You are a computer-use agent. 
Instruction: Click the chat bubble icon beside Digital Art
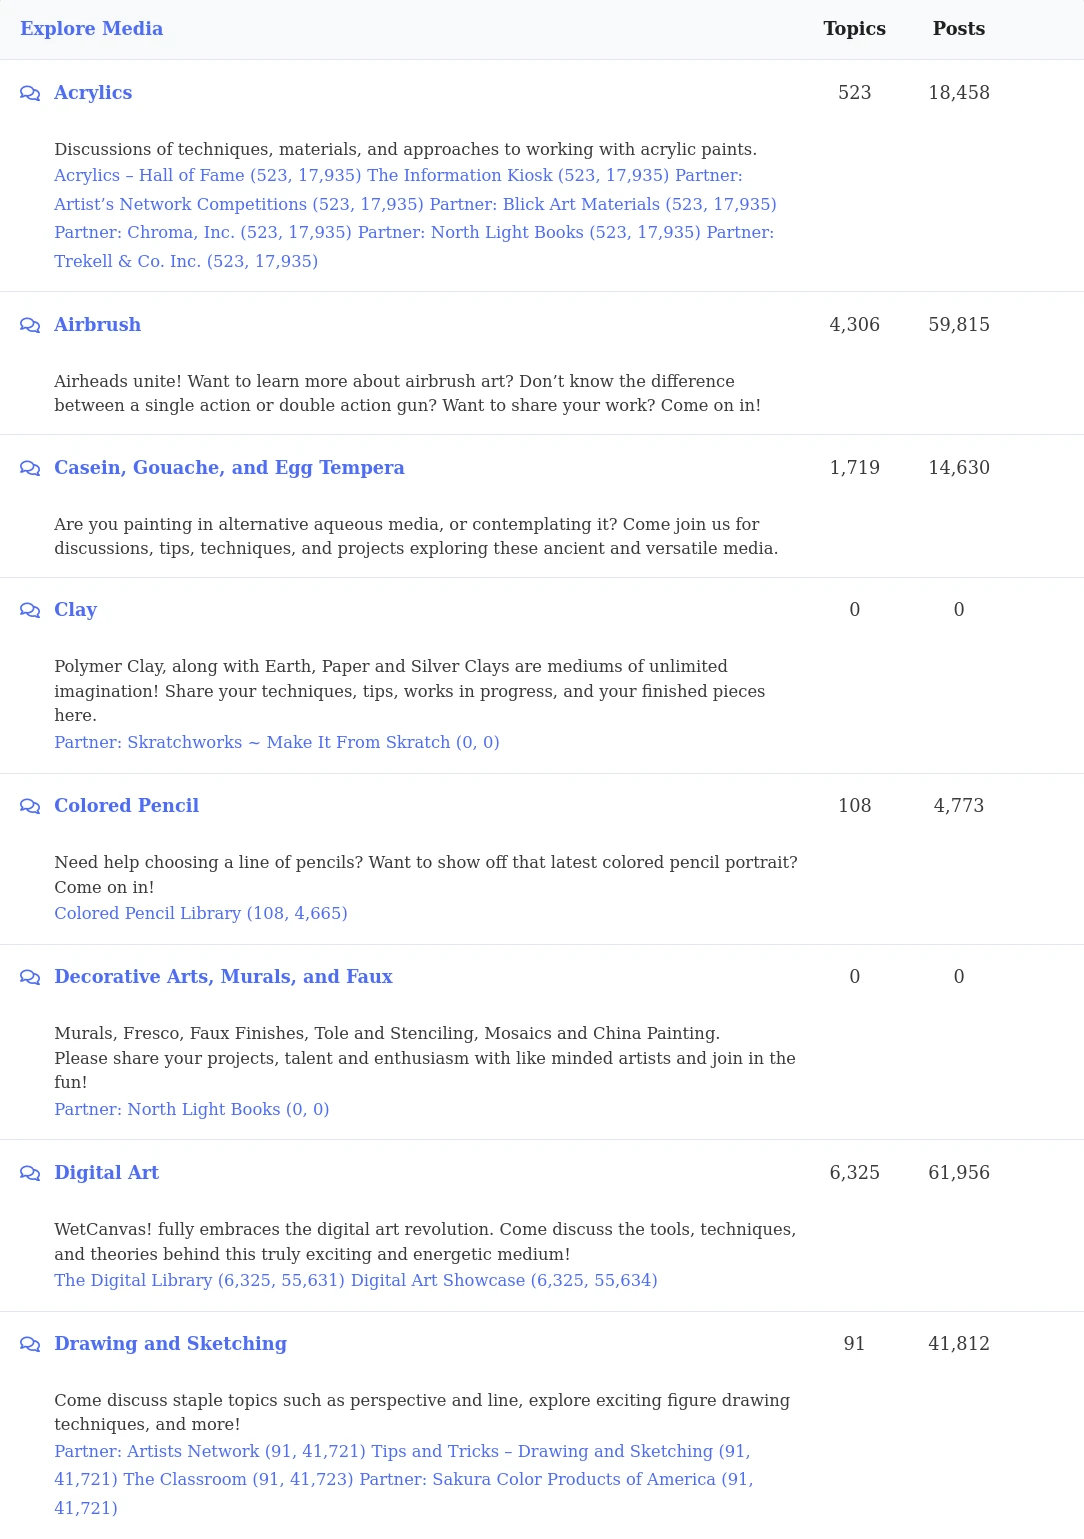tap(30, 1173)
